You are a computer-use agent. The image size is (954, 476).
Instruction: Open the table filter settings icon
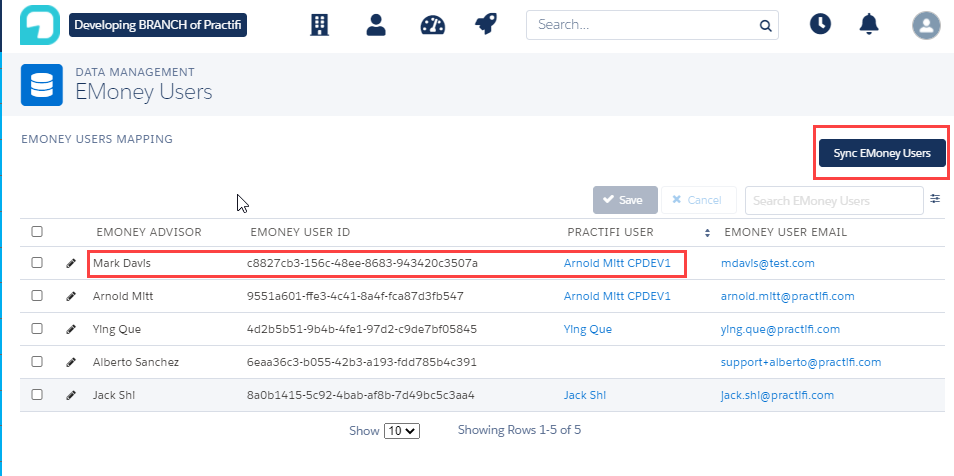point(935,198)
